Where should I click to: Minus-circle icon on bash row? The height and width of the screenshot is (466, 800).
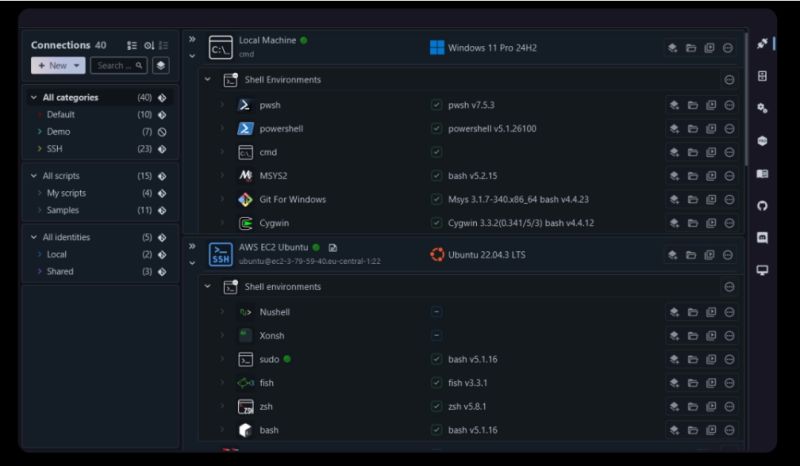point(729,430)
